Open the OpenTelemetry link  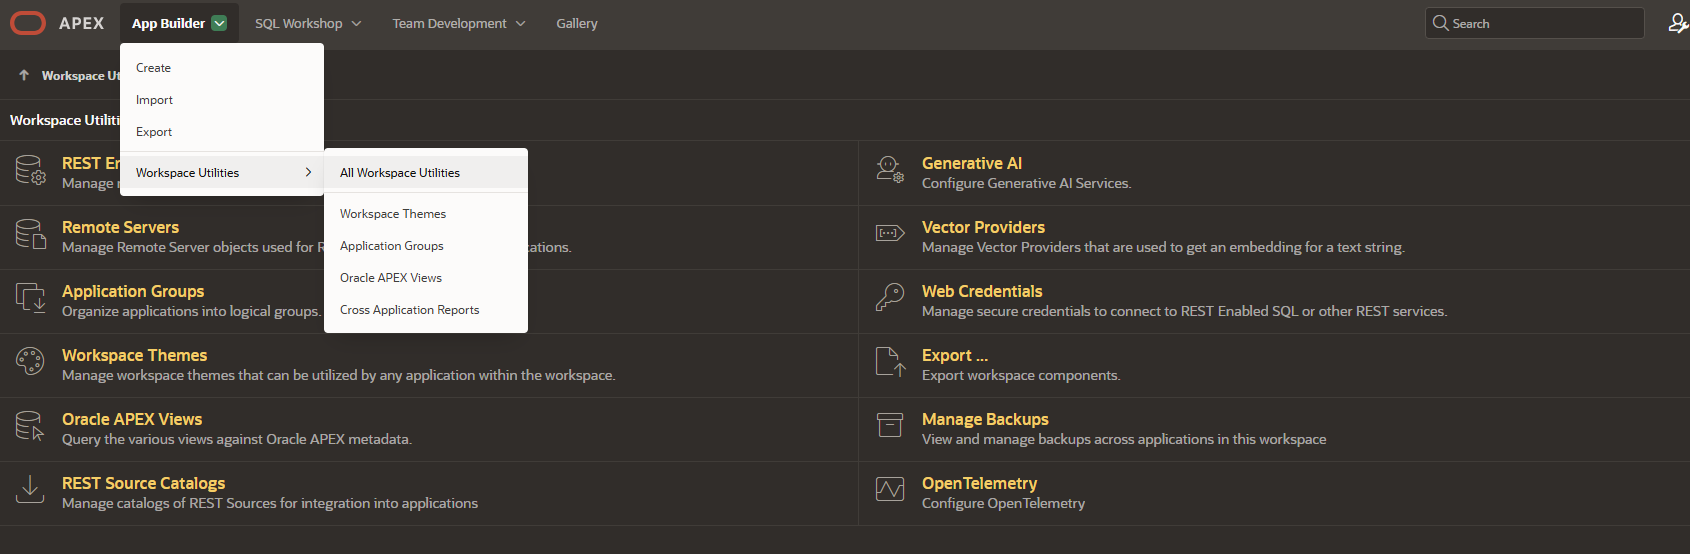[x=979, y=483]
